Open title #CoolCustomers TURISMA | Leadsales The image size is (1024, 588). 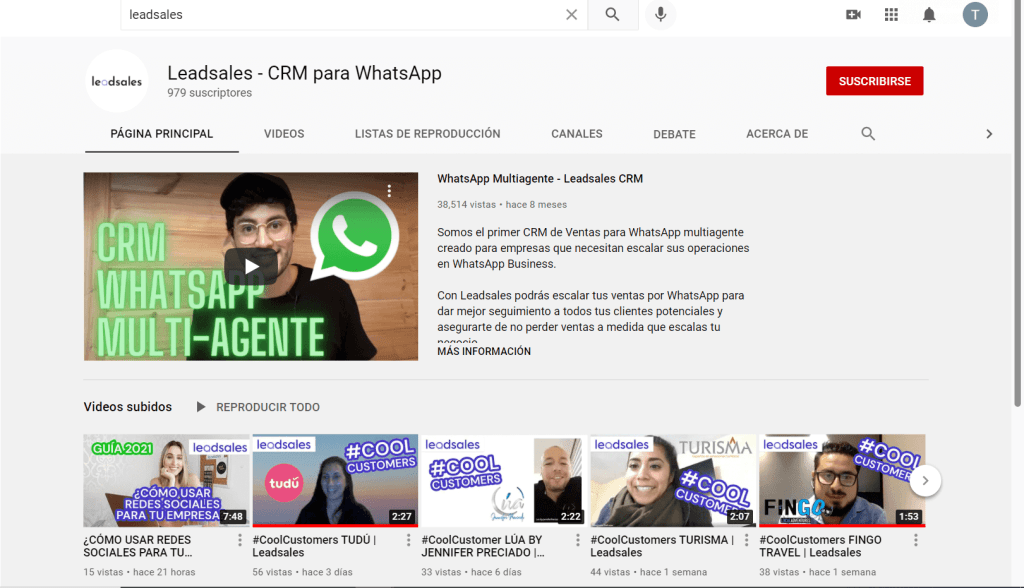click(662, 546)
